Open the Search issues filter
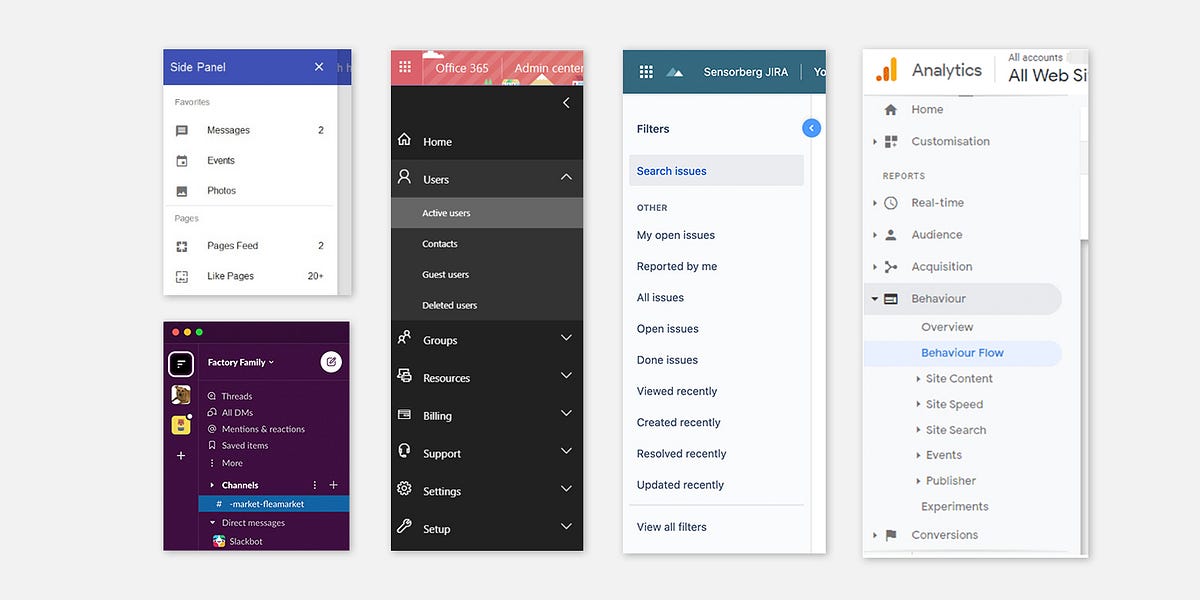 pyautogui.click(x=671, y=170)
